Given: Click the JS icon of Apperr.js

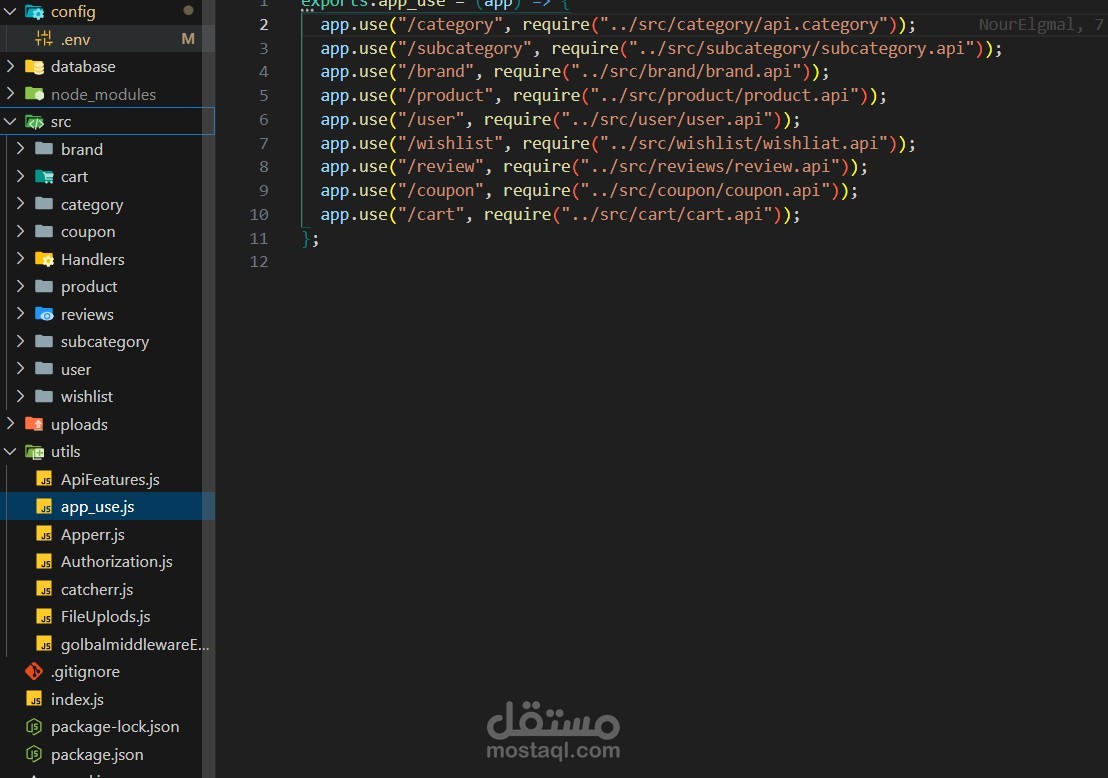Looking at the screenshot, I should (44, 534).
